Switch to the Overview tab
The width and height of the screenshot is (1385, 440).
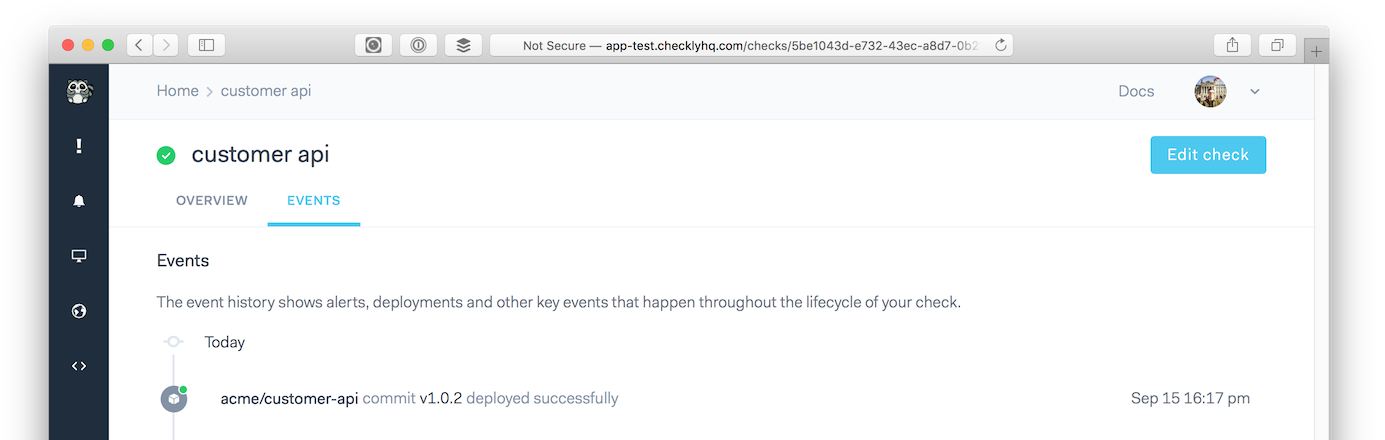[212, 200]
